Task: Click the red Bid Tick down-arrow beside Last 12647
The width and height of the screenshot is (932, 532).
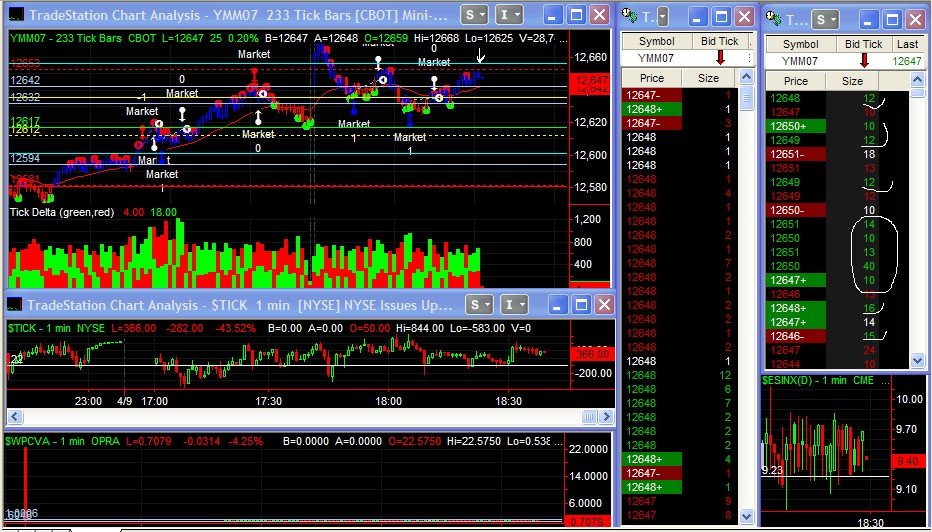Action: [864, 61]
